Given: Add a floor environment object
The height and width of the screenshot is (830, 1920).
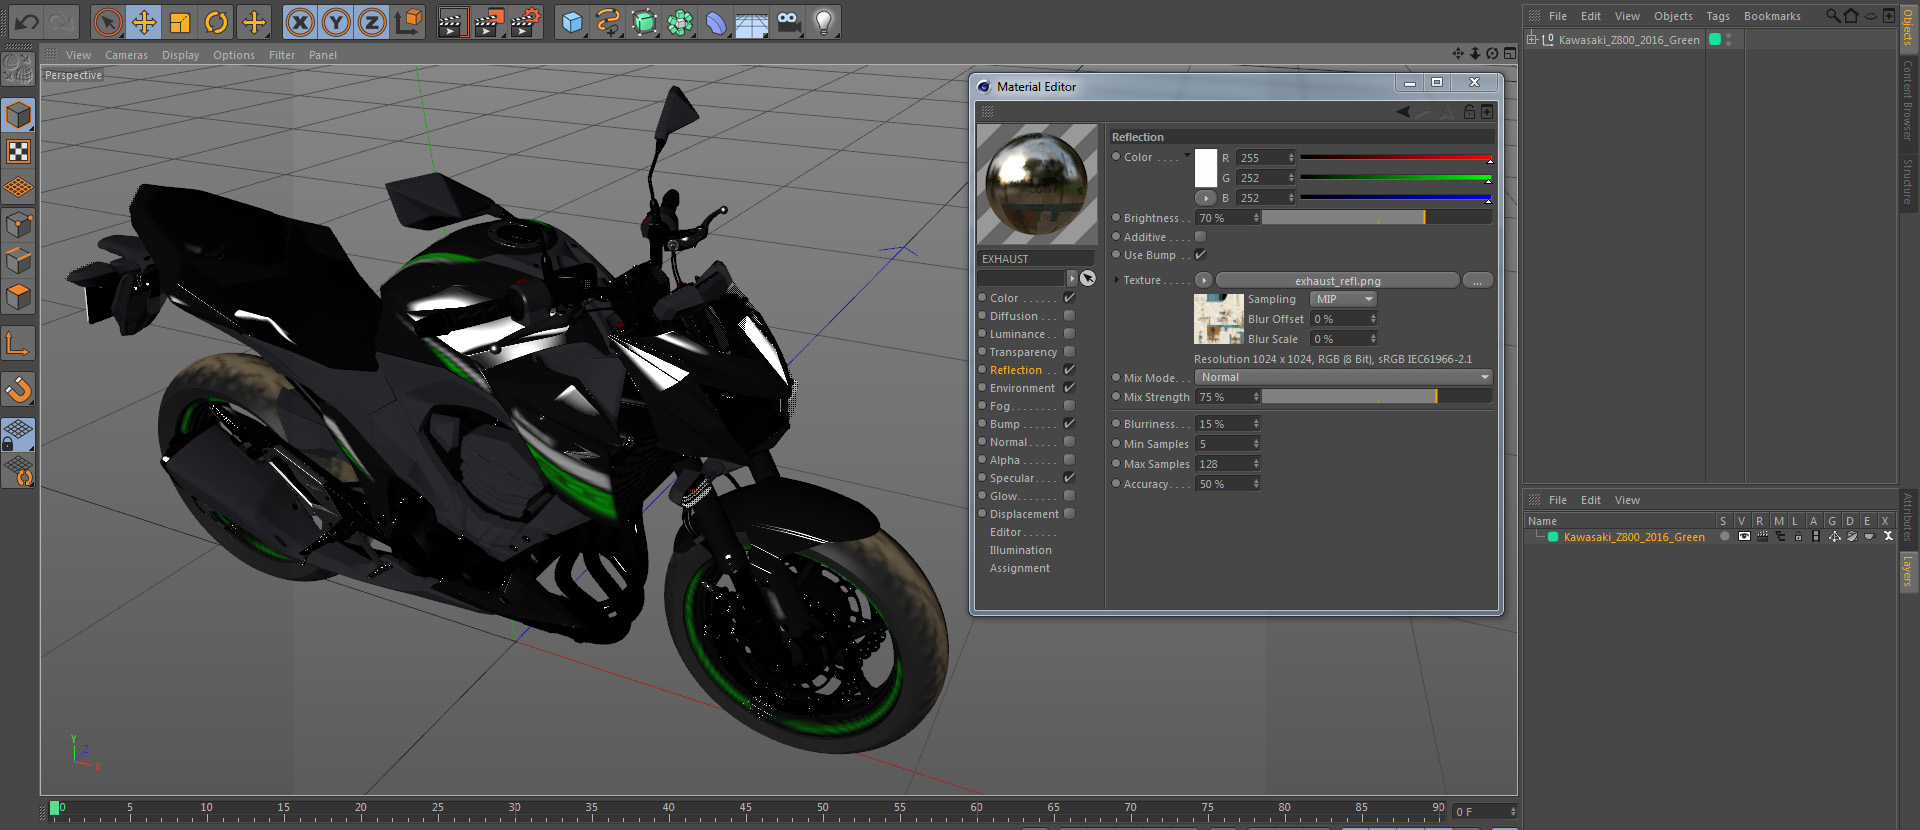Looking at the screenshot, I should 752,21.
